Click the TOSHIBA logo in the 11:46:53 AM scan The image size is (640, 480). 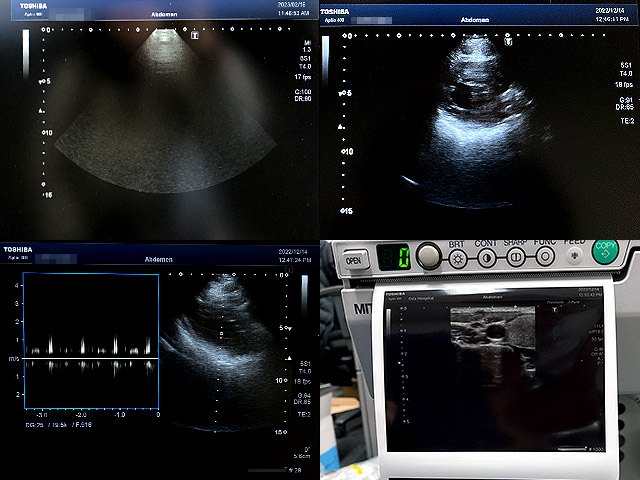33,6
